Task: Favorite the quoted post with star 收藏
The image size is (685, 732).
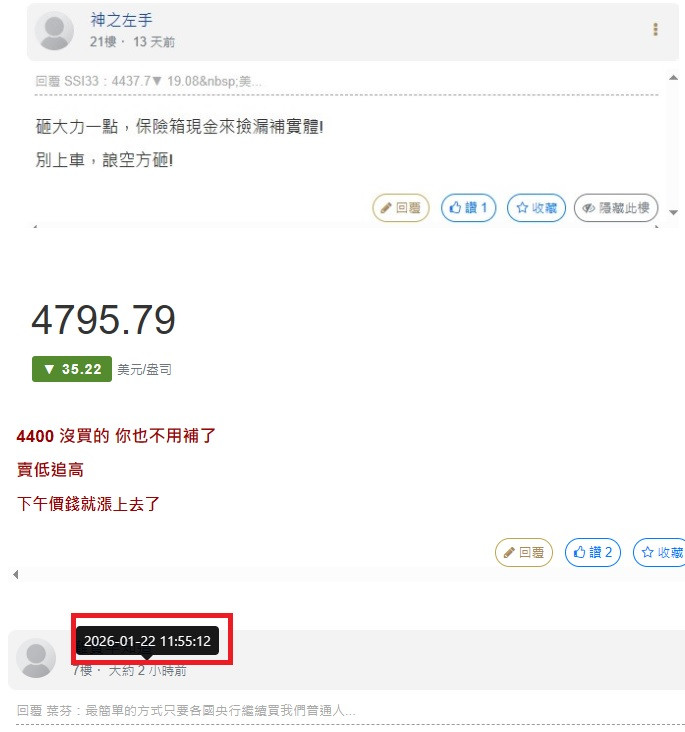Action: click(x=537, y=208)
